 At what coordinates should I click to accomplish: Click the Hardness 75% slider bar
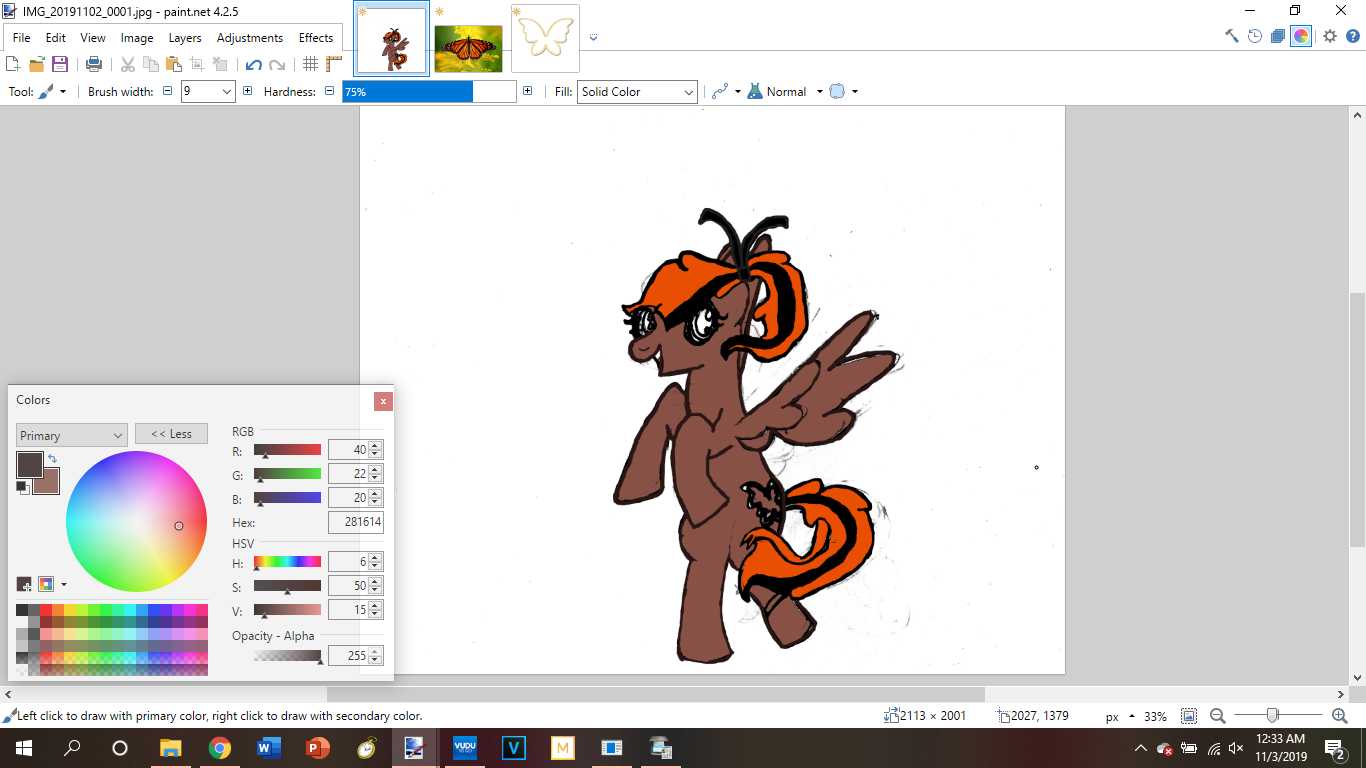(429, 92)
